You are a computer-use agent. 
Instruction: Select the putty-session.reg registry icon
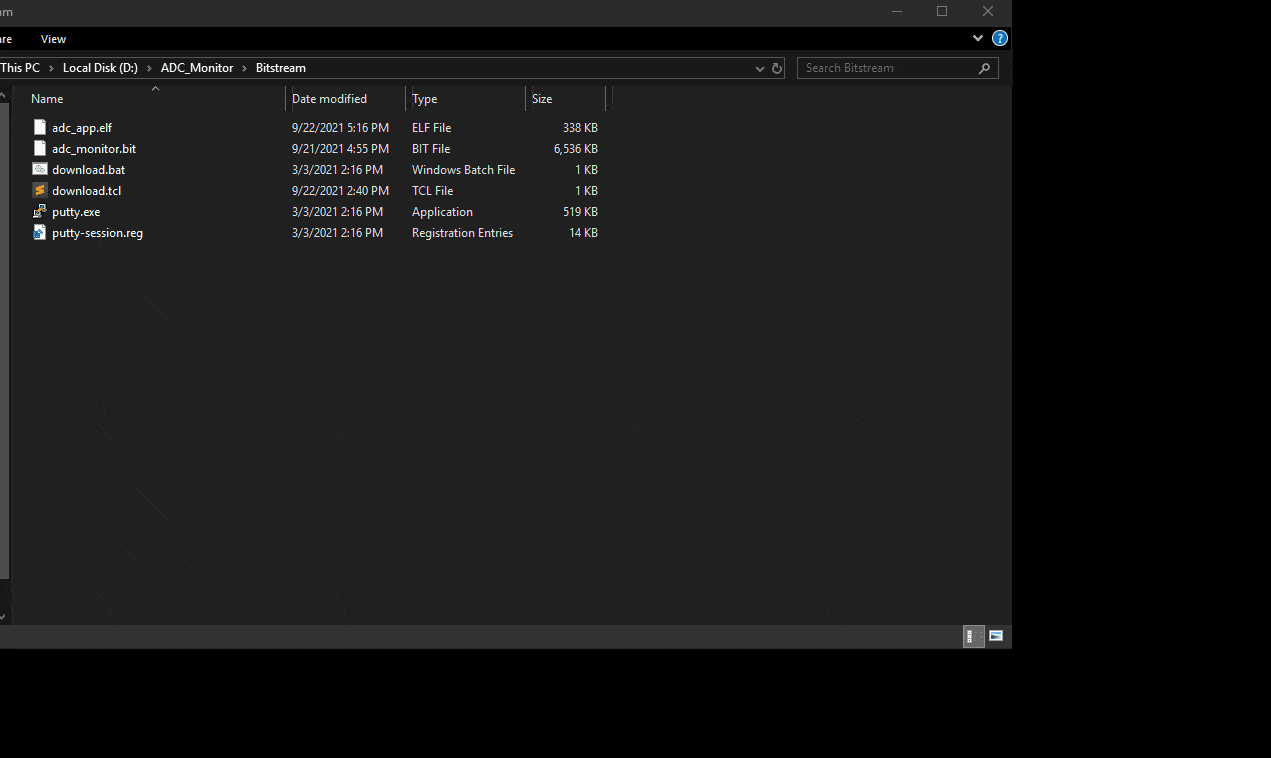click(x=40, y=233)
